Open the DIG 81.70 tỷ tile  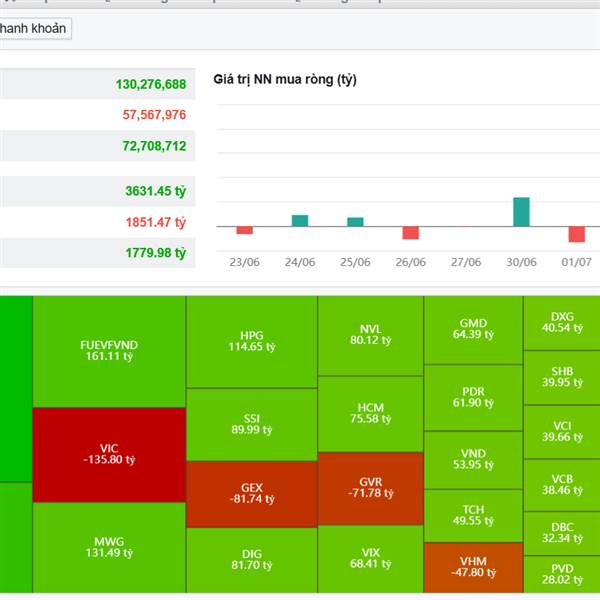pos(252,560)
